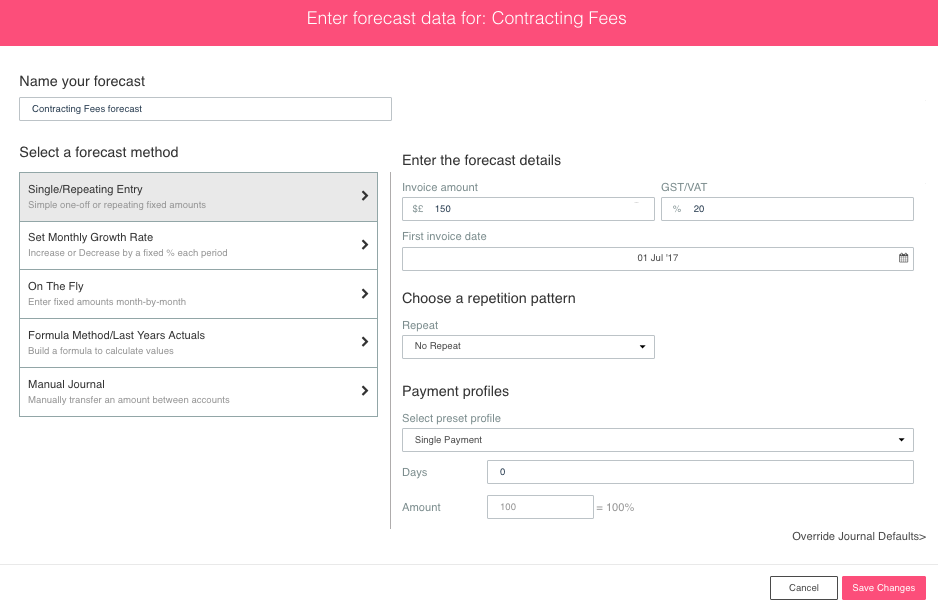
Task: Select the Single/Repeating Entry method
Action: pos(199,197)
